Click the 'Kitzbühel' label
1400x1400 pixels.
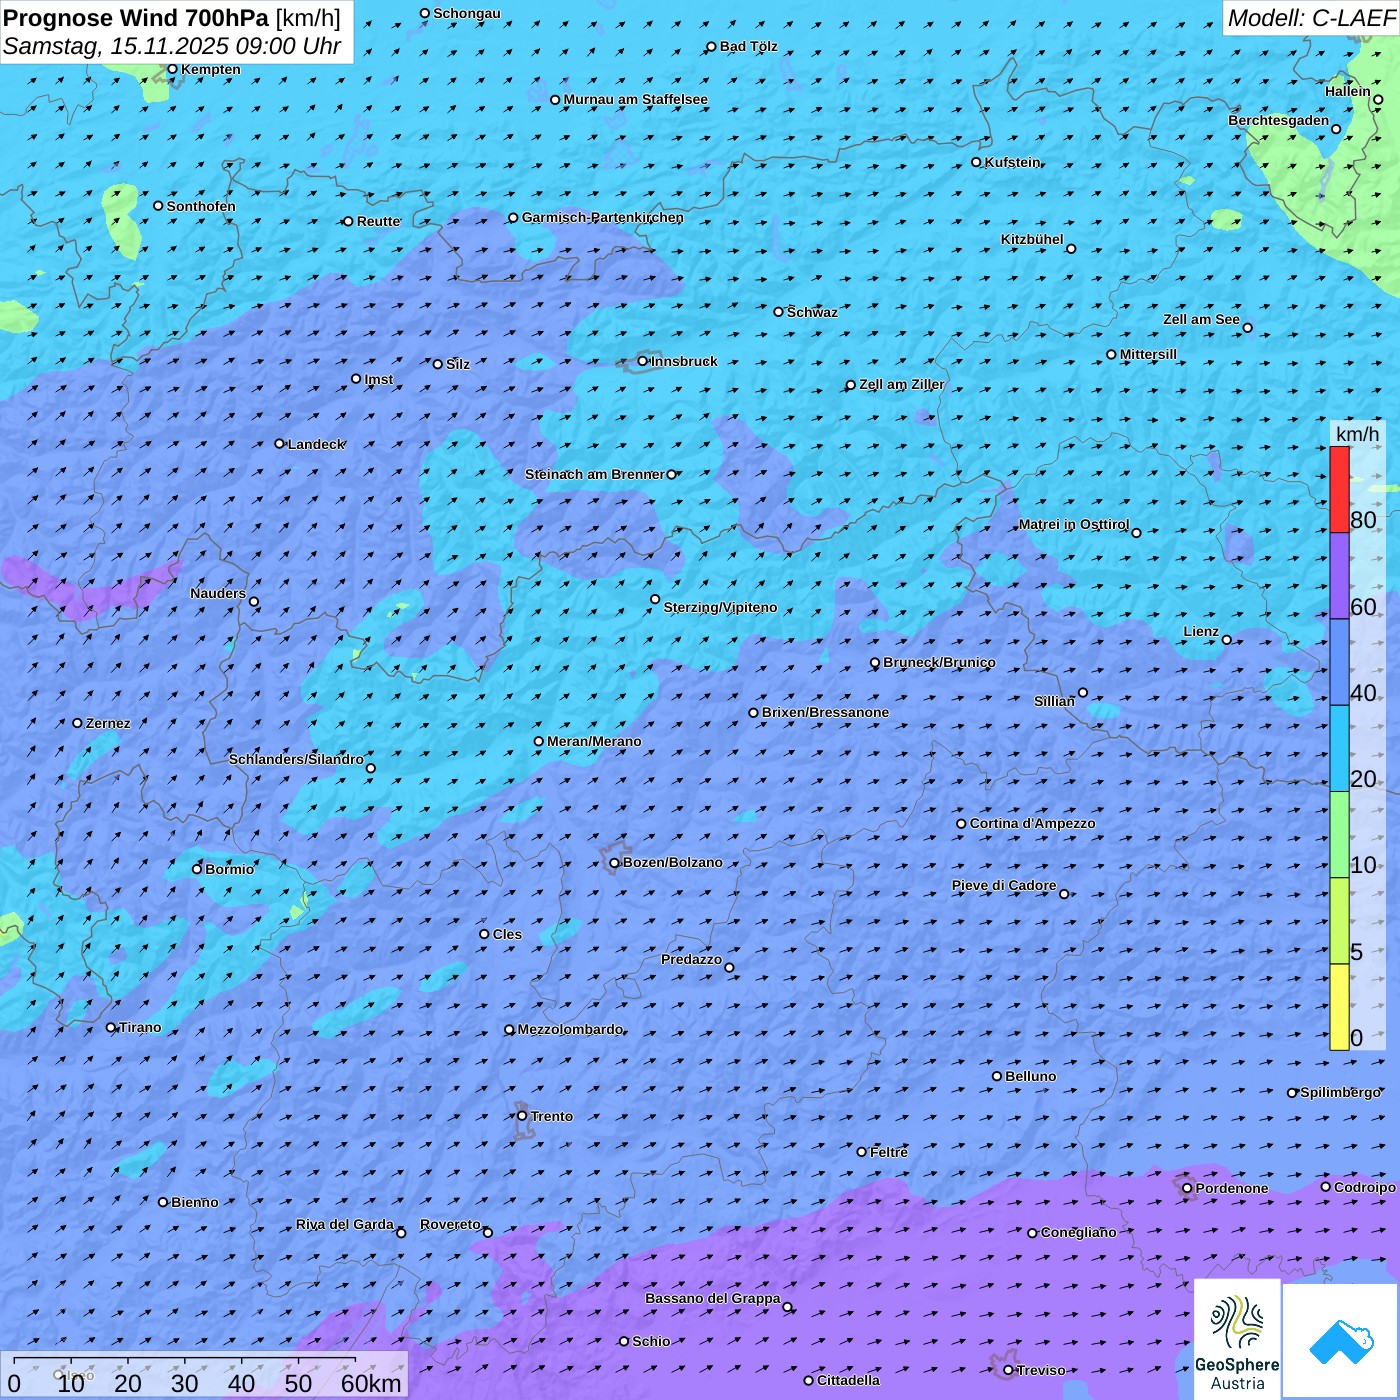1032,239
